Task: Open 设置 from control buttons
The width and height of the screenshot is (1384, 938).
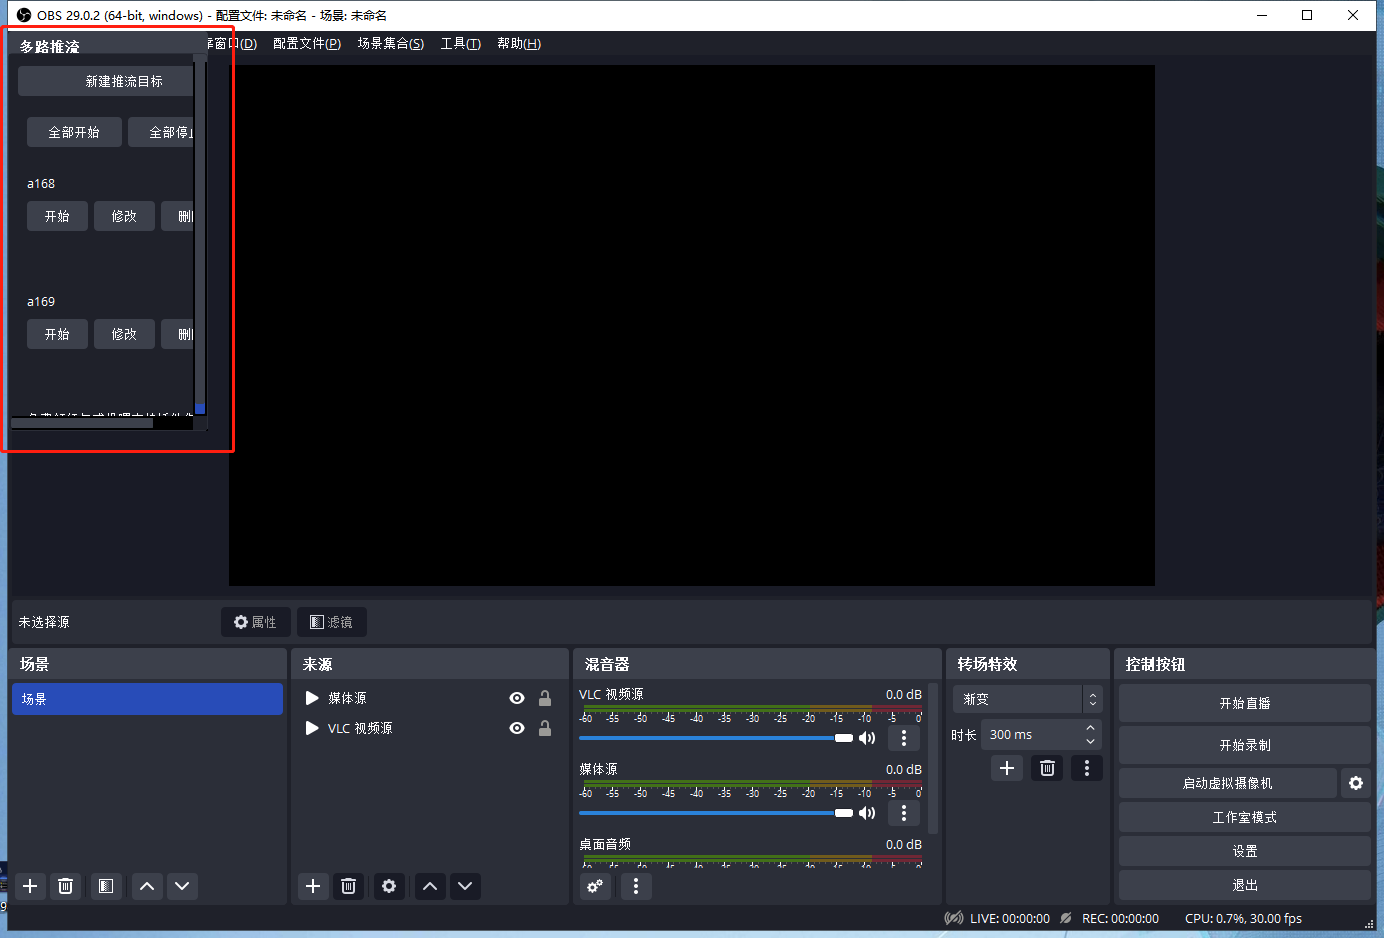Action: tap(1245, 851)
